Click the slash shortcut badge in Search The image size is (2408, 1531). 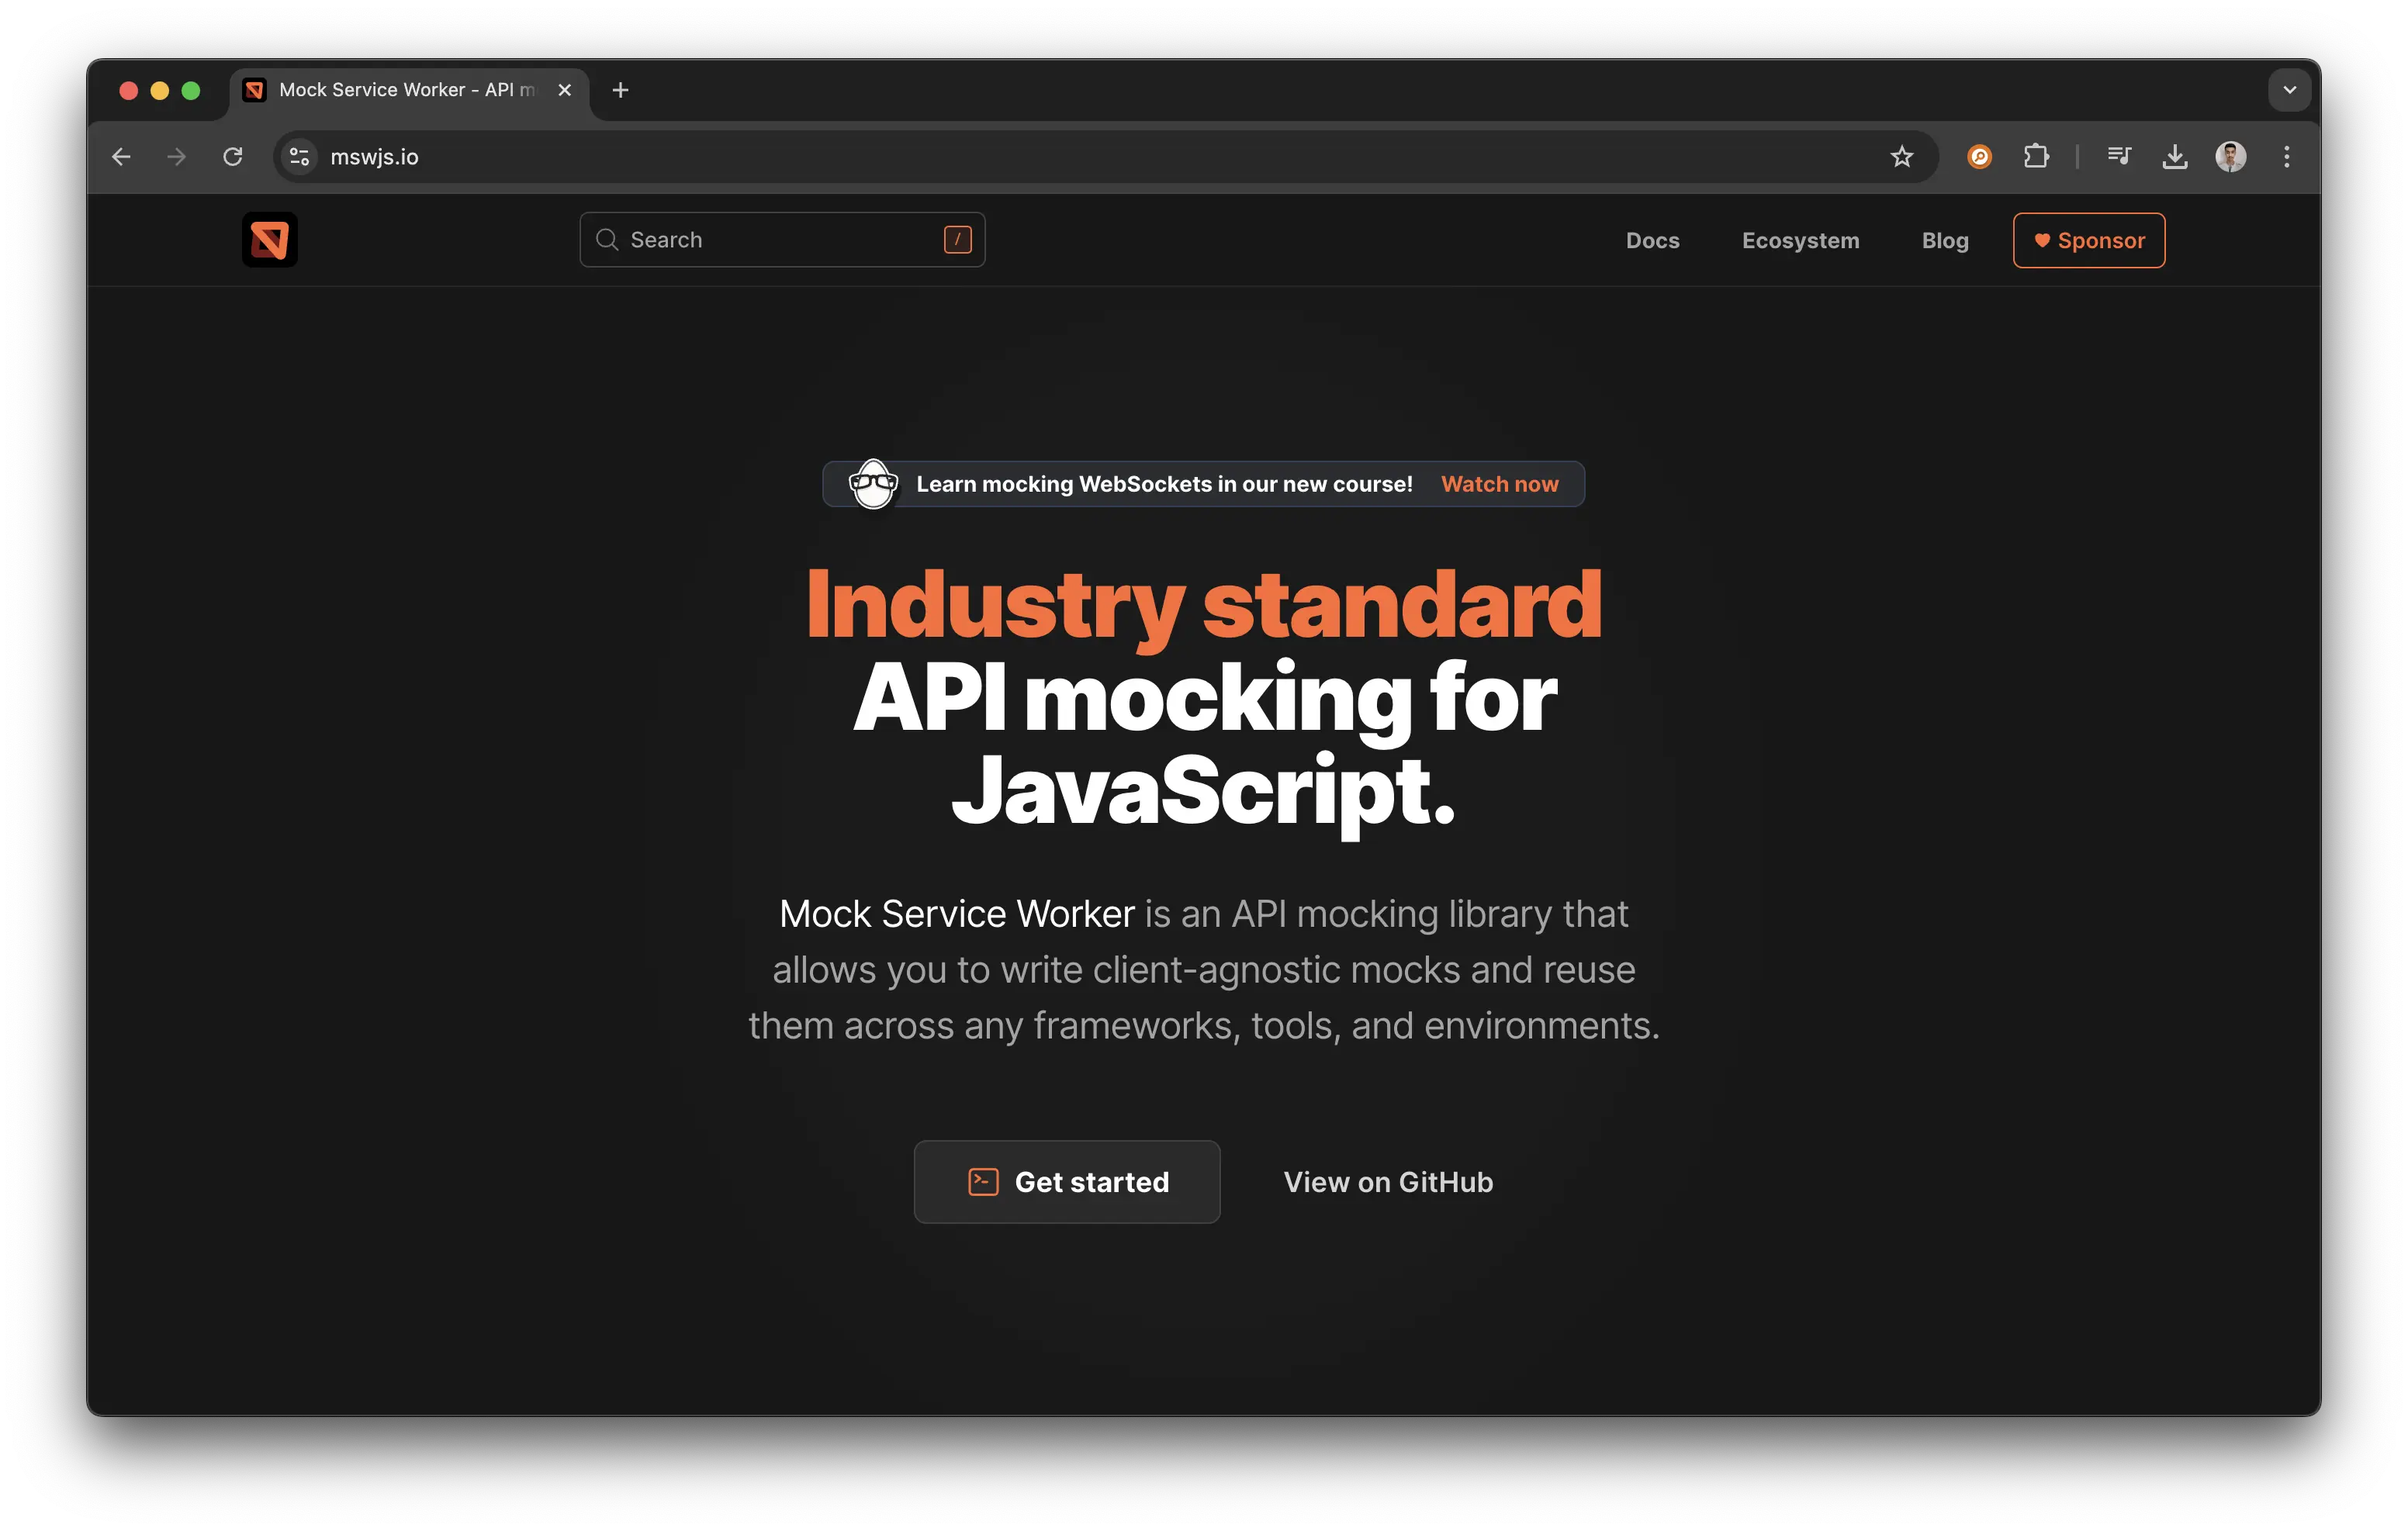(957, 240)
